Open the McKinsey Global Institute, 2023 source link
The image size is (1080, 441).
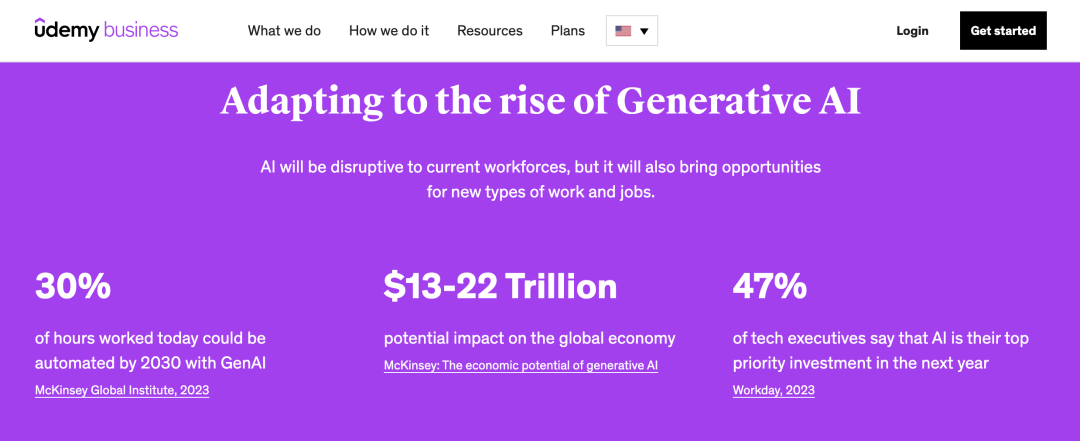click(122, 390)
